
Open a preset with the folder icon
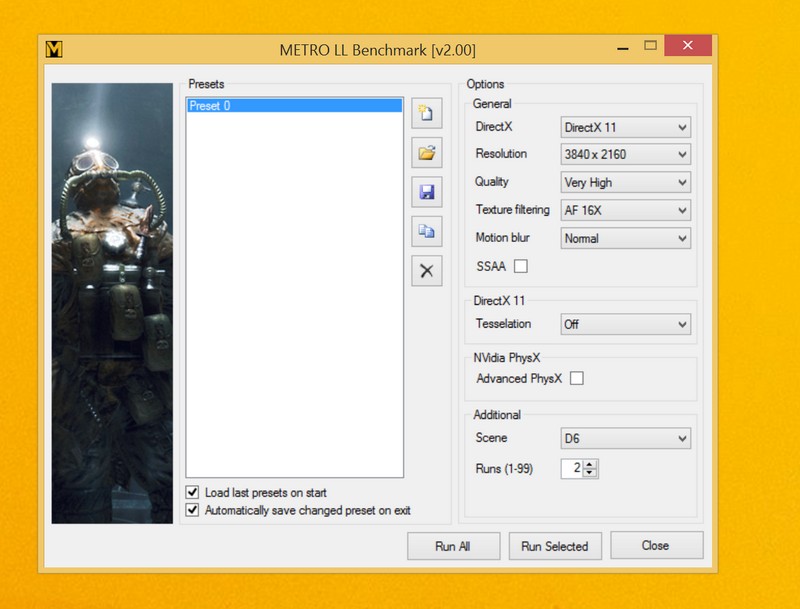tap(427, 153)
